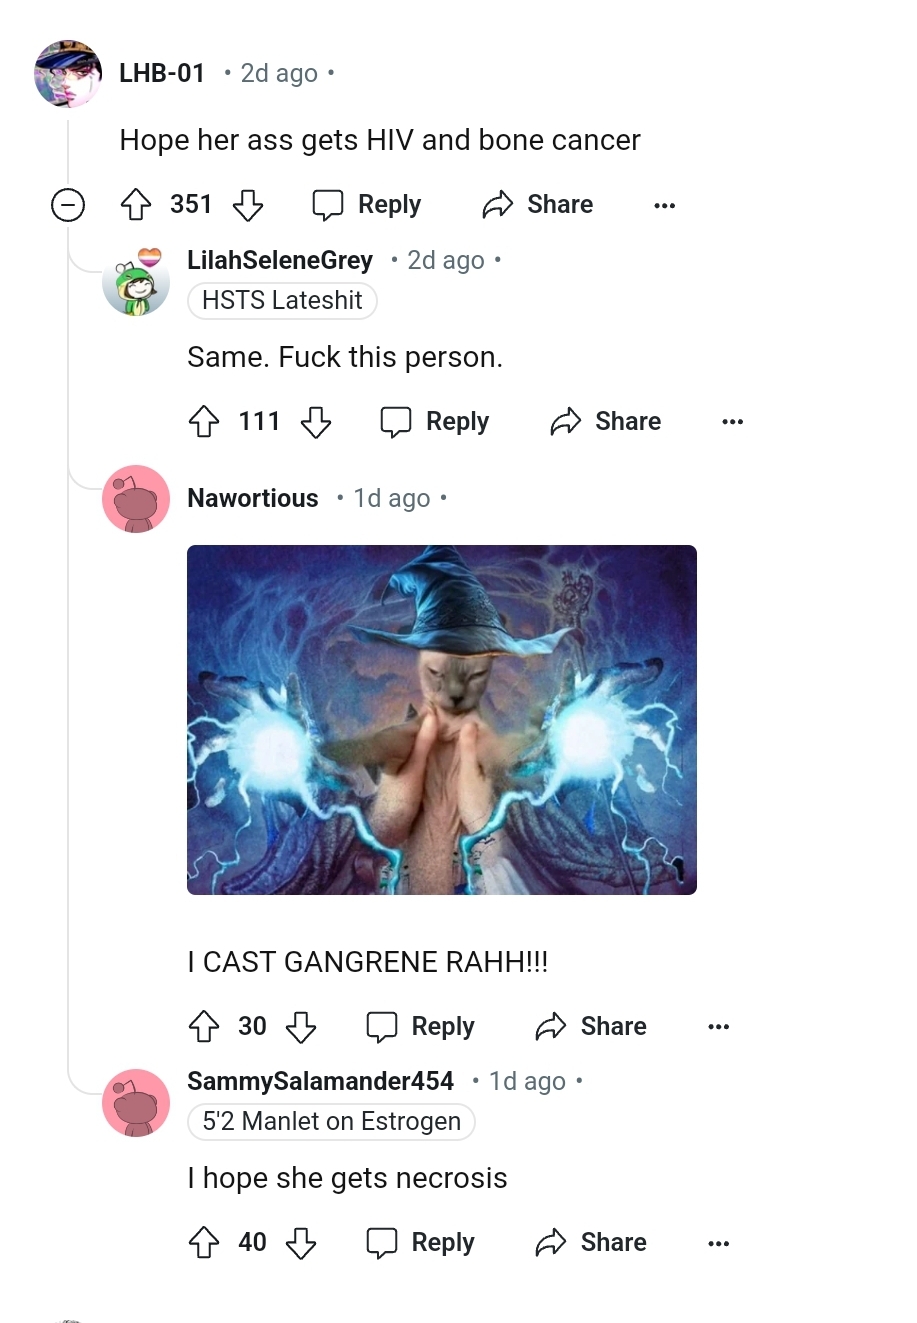Viewport: 917px width, 1323px height.
Task: Reply to SammySalamander454's comment
Action: click(x=421, y=1243)
